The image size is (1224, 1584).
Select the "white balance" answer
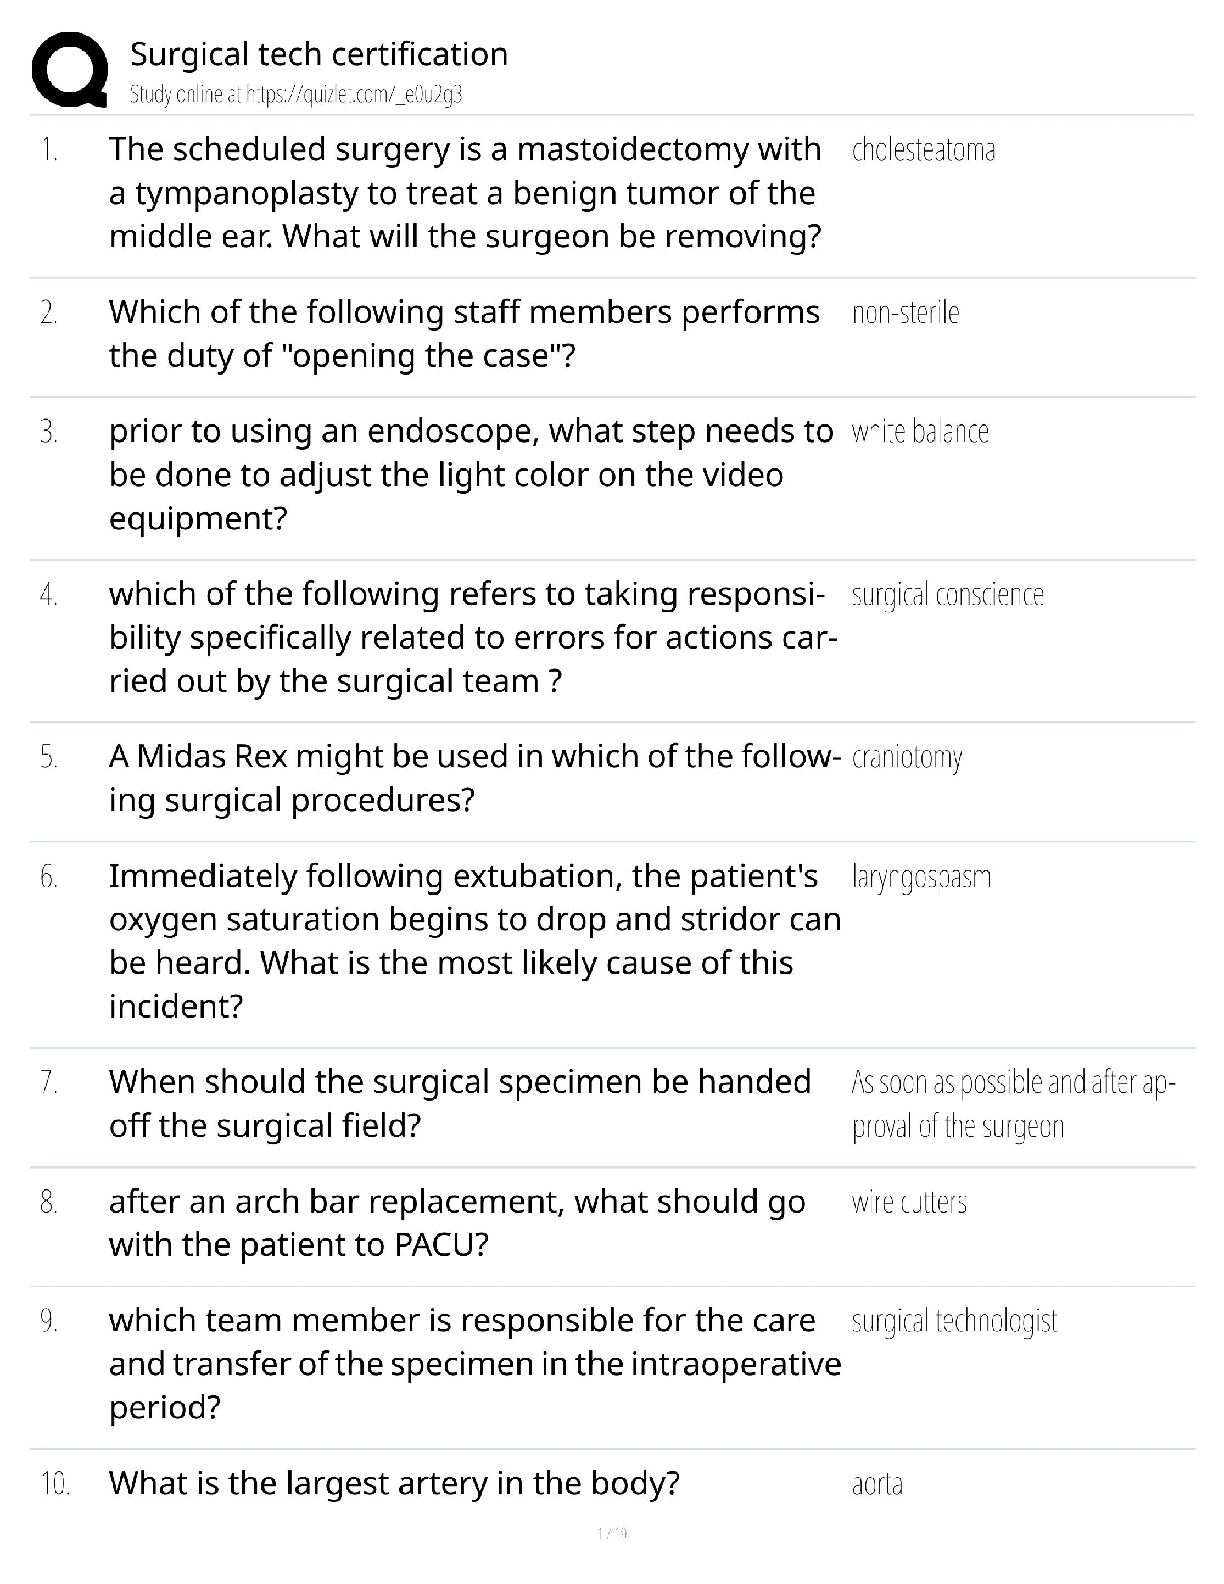coord(920,433)
